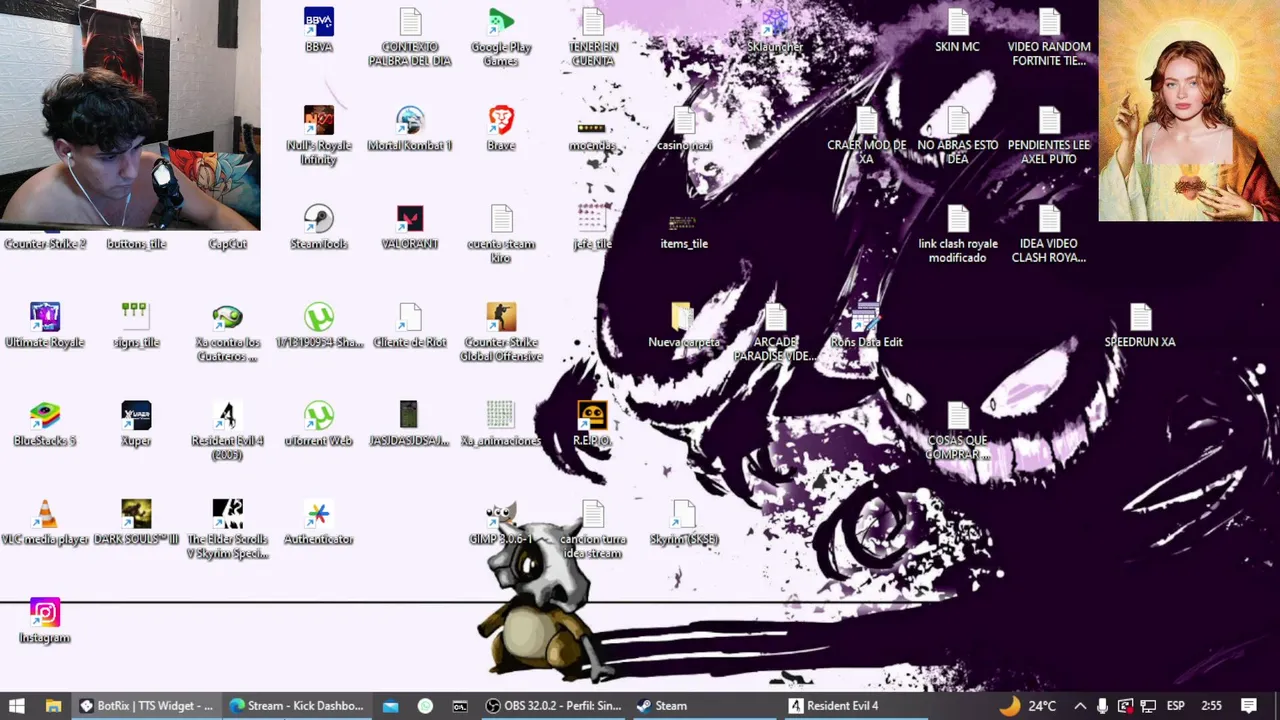This screenshot has height=720, width=1280.
Task: Open the SKIN MC text file
Action: (x=957, y=29)
